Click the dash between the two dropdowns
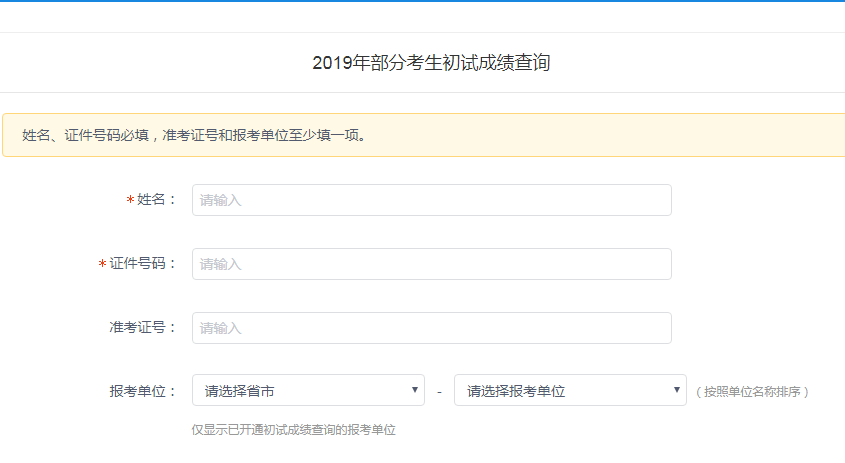This screenshot has width=845, height=463. click(x=439, y=392)
